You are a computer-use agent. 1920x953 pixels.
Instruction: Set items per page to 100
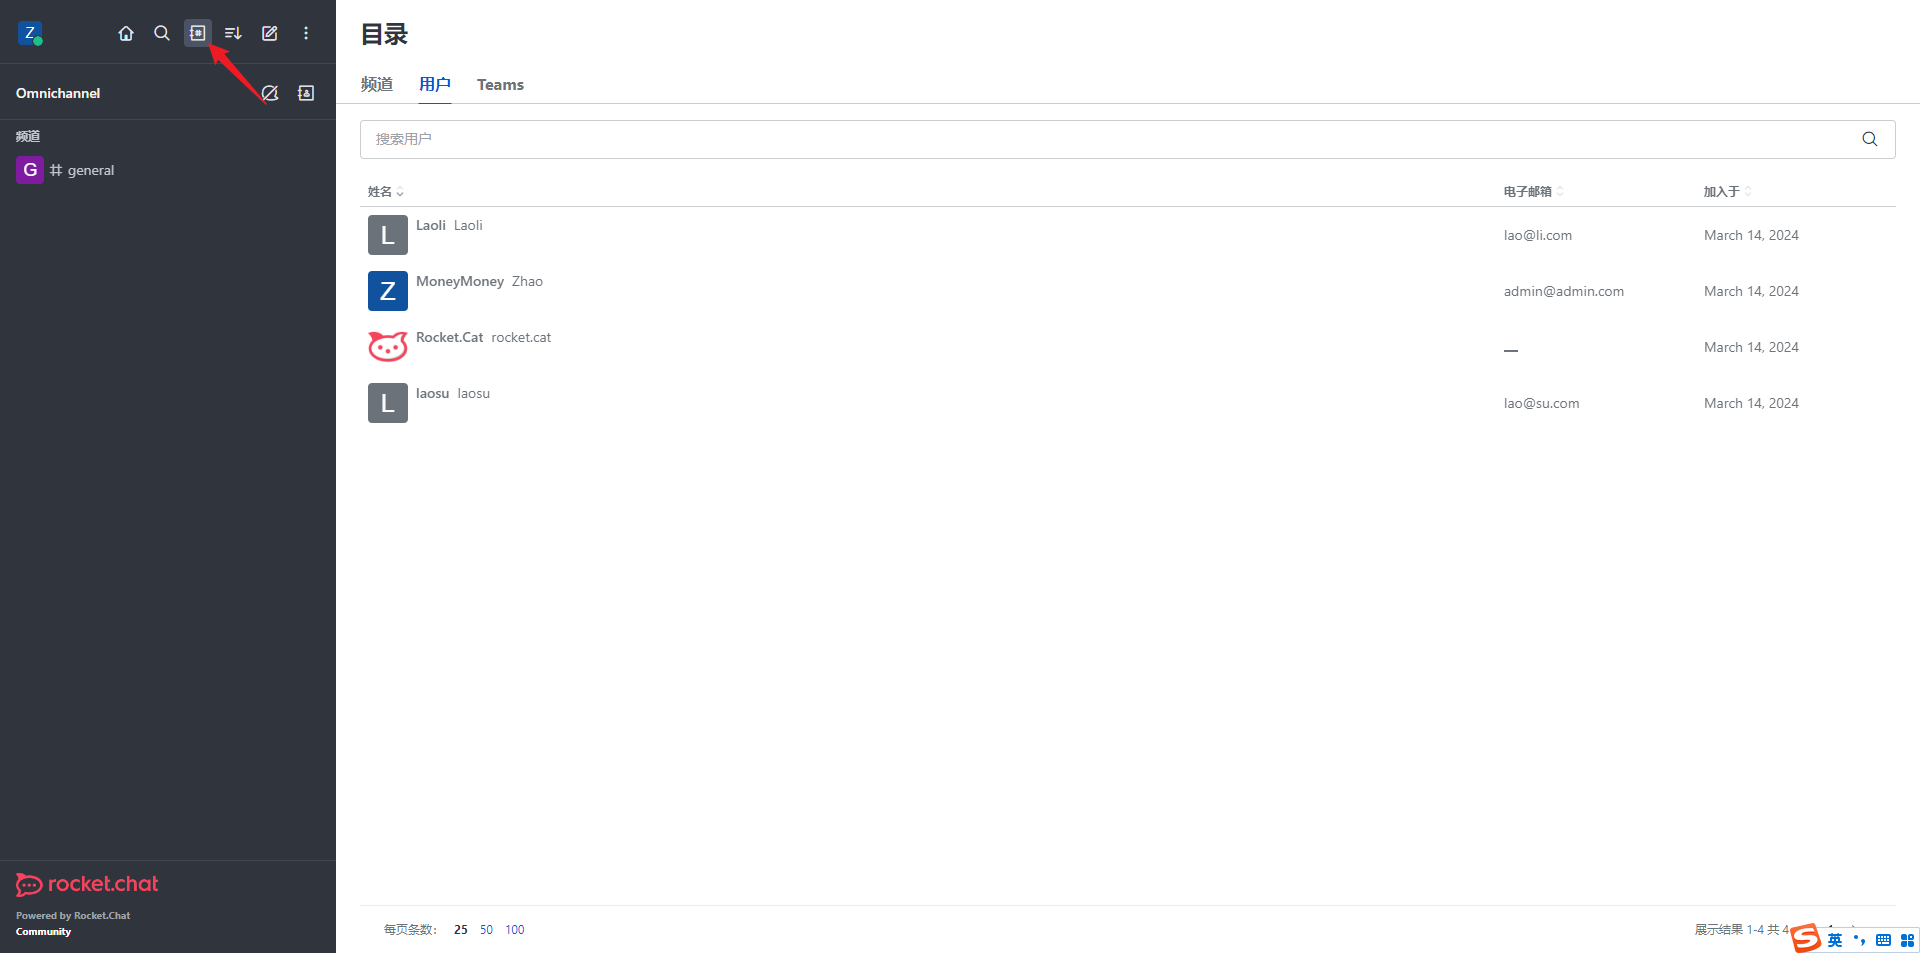click(515, 929)
